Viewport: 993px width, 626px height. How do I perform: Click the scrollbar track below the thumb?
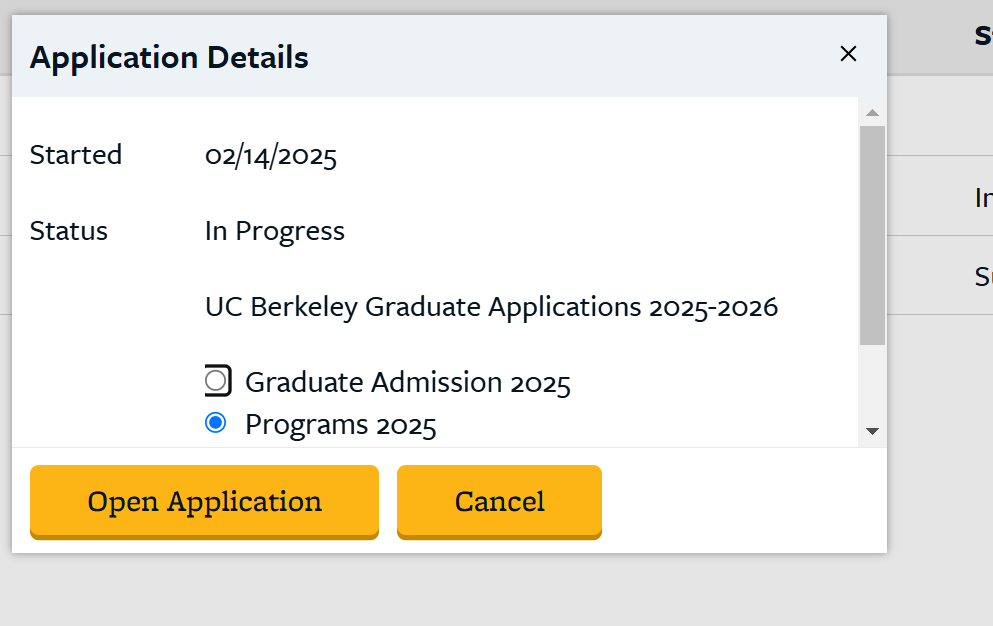[872, 385]
